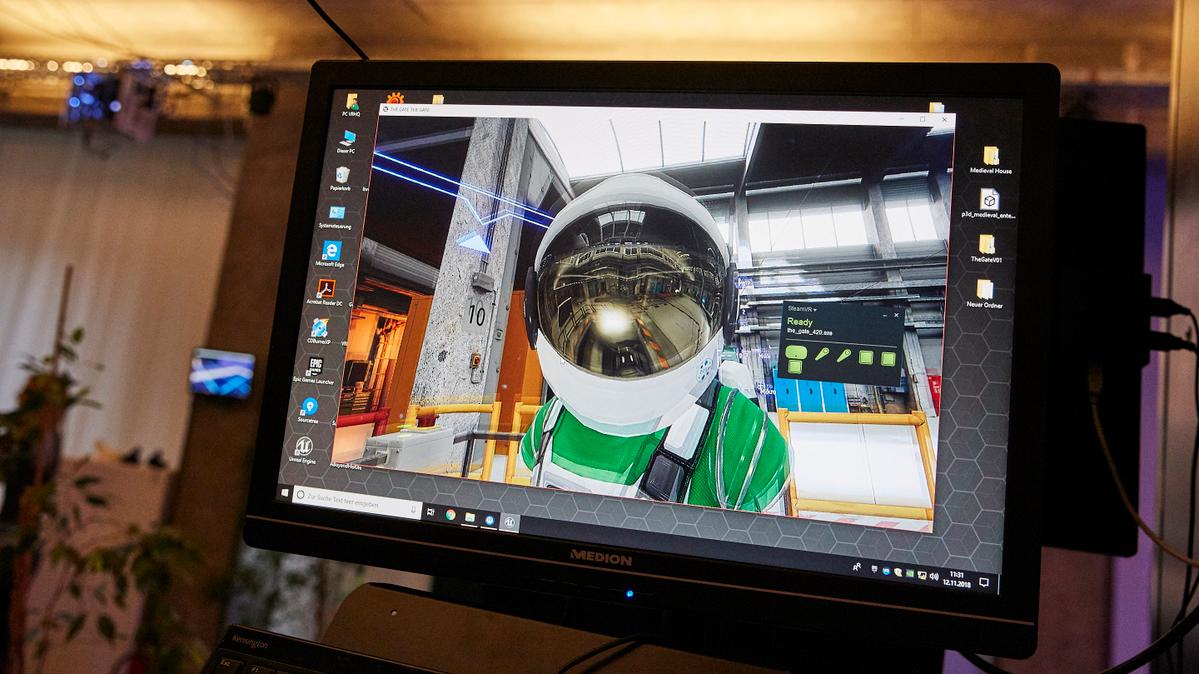Close The Gate game window

[x=944, y=119]
